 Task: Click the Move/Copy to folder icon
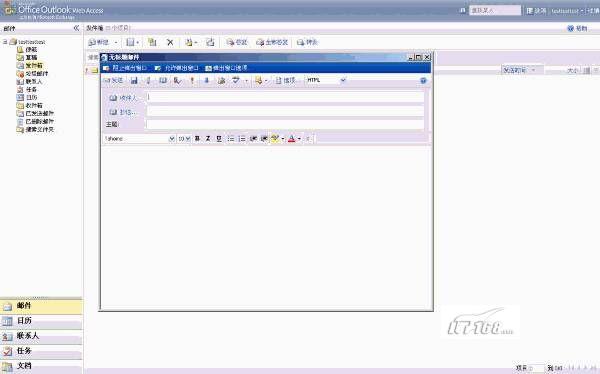pos(152,42)
